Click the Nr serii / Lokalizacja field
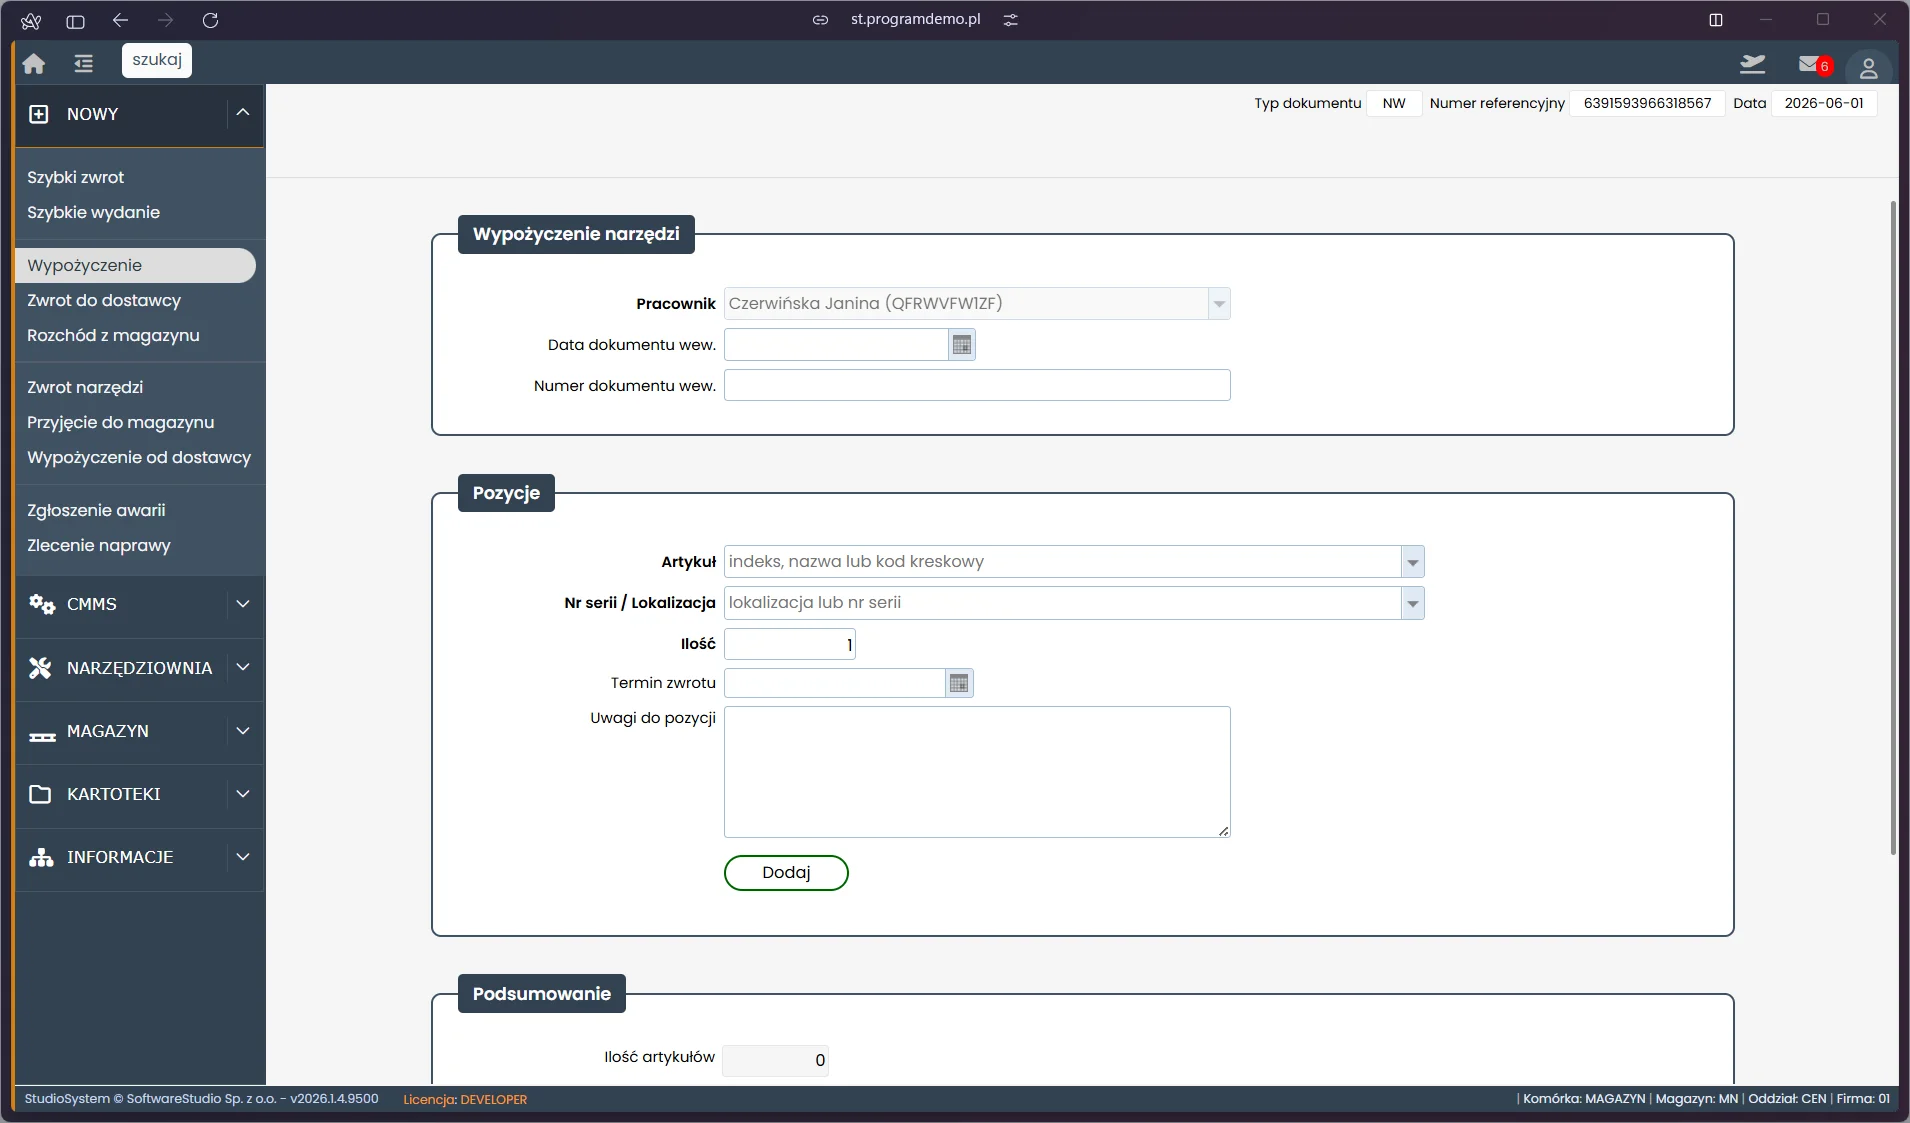The image size is (1910, 1123). coord(1063,603)
